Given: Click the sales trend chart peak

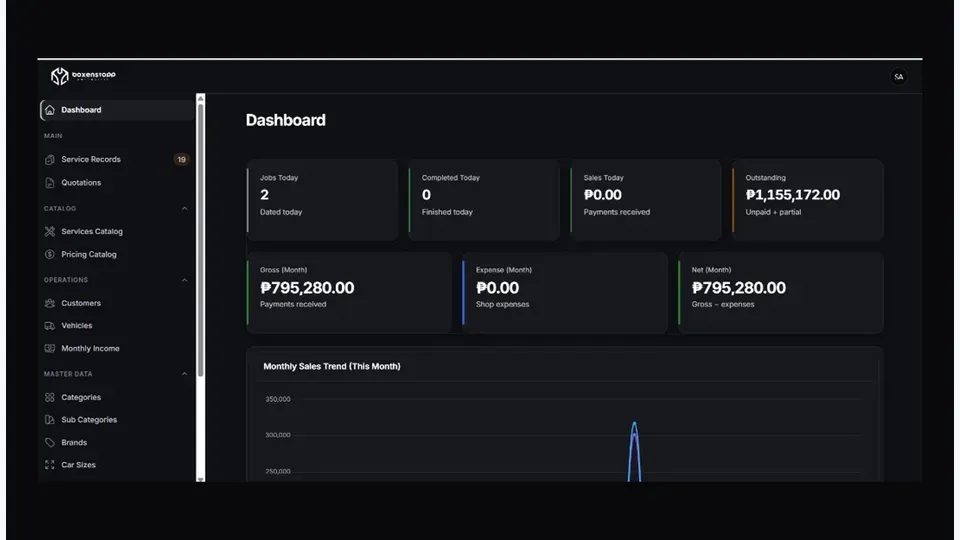Looking at the screenshot, I should (634, 424).
